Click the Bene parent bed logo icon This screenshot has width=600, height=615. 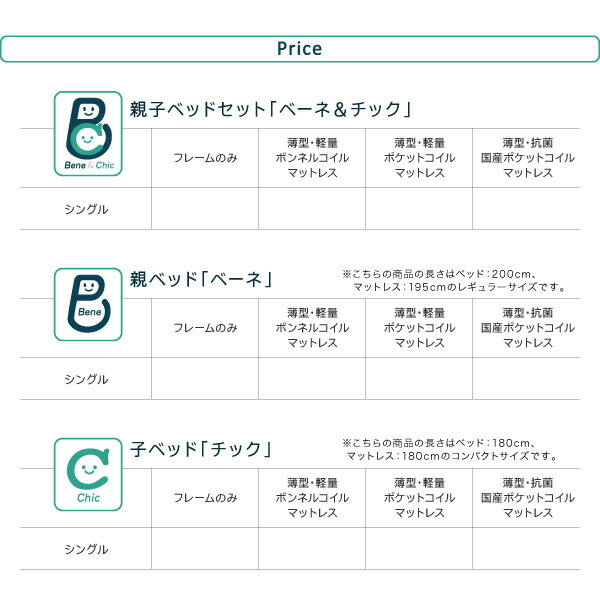pyautogui.click(x=88, y=304)
